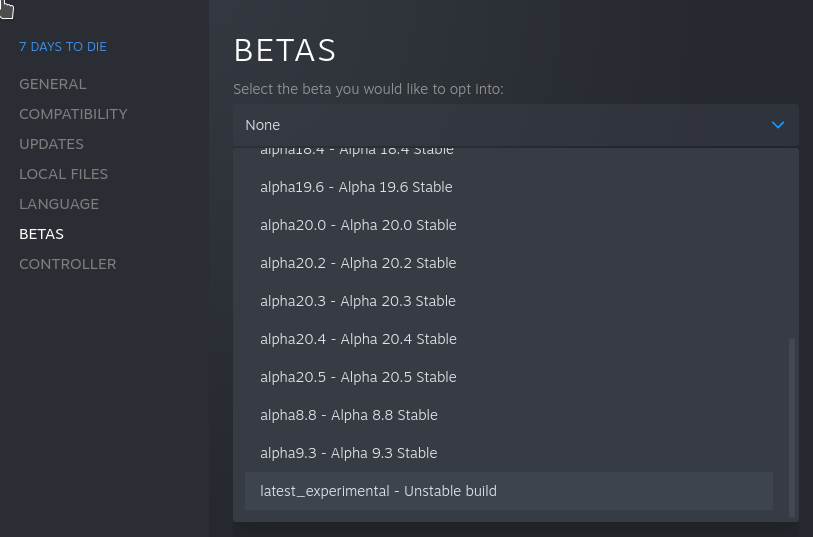This screenshot has height=537, width=813.
Task: Choose alpha20.0 - Alpha 20.0 Stable
Action: click(358, 225)
